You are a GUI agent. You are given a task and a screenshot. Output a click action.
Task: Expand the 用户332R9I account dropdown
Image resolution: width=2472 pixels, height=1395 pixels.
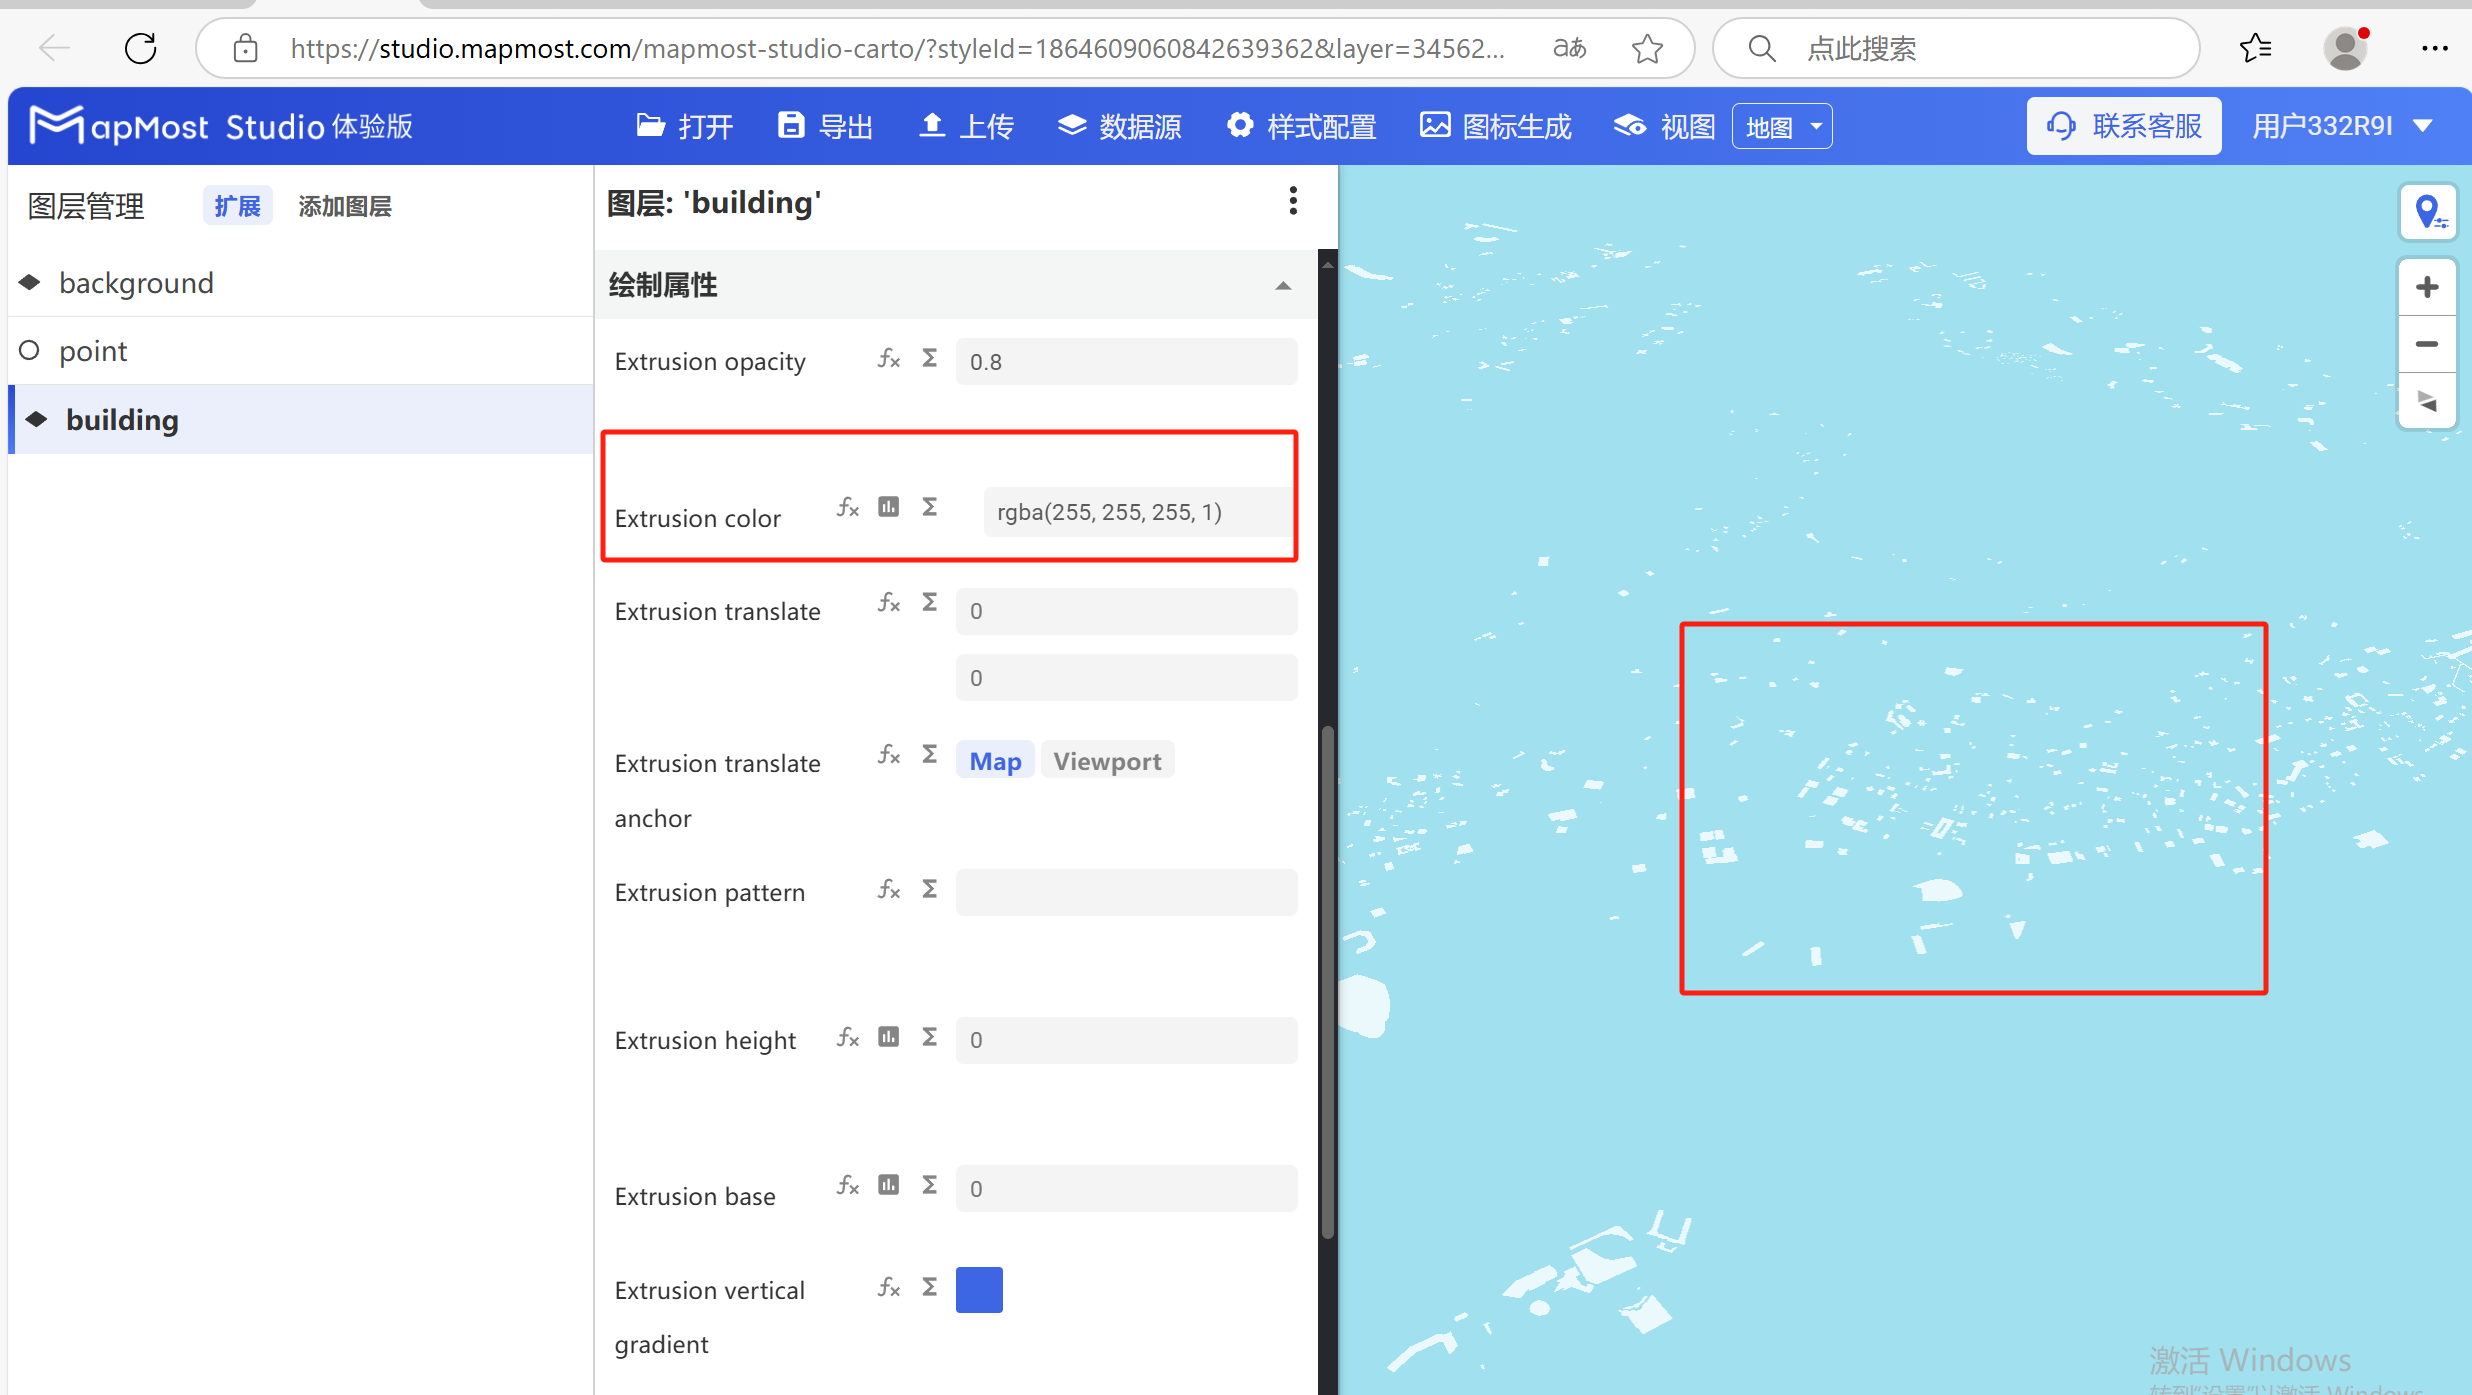[x=2343, y=124]
